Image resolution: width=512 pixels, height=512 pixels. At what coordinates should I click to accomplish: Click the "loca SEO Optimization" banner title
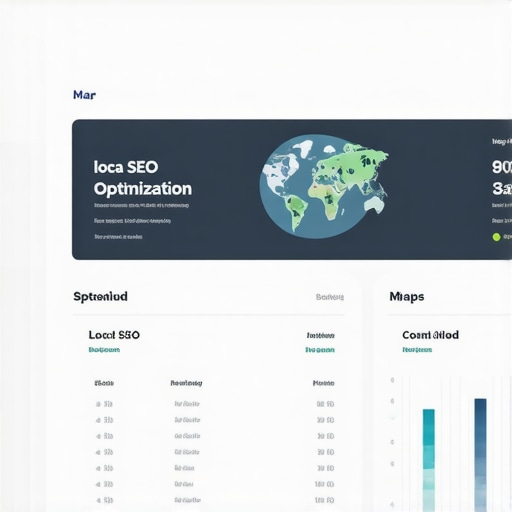coord(143,178)
